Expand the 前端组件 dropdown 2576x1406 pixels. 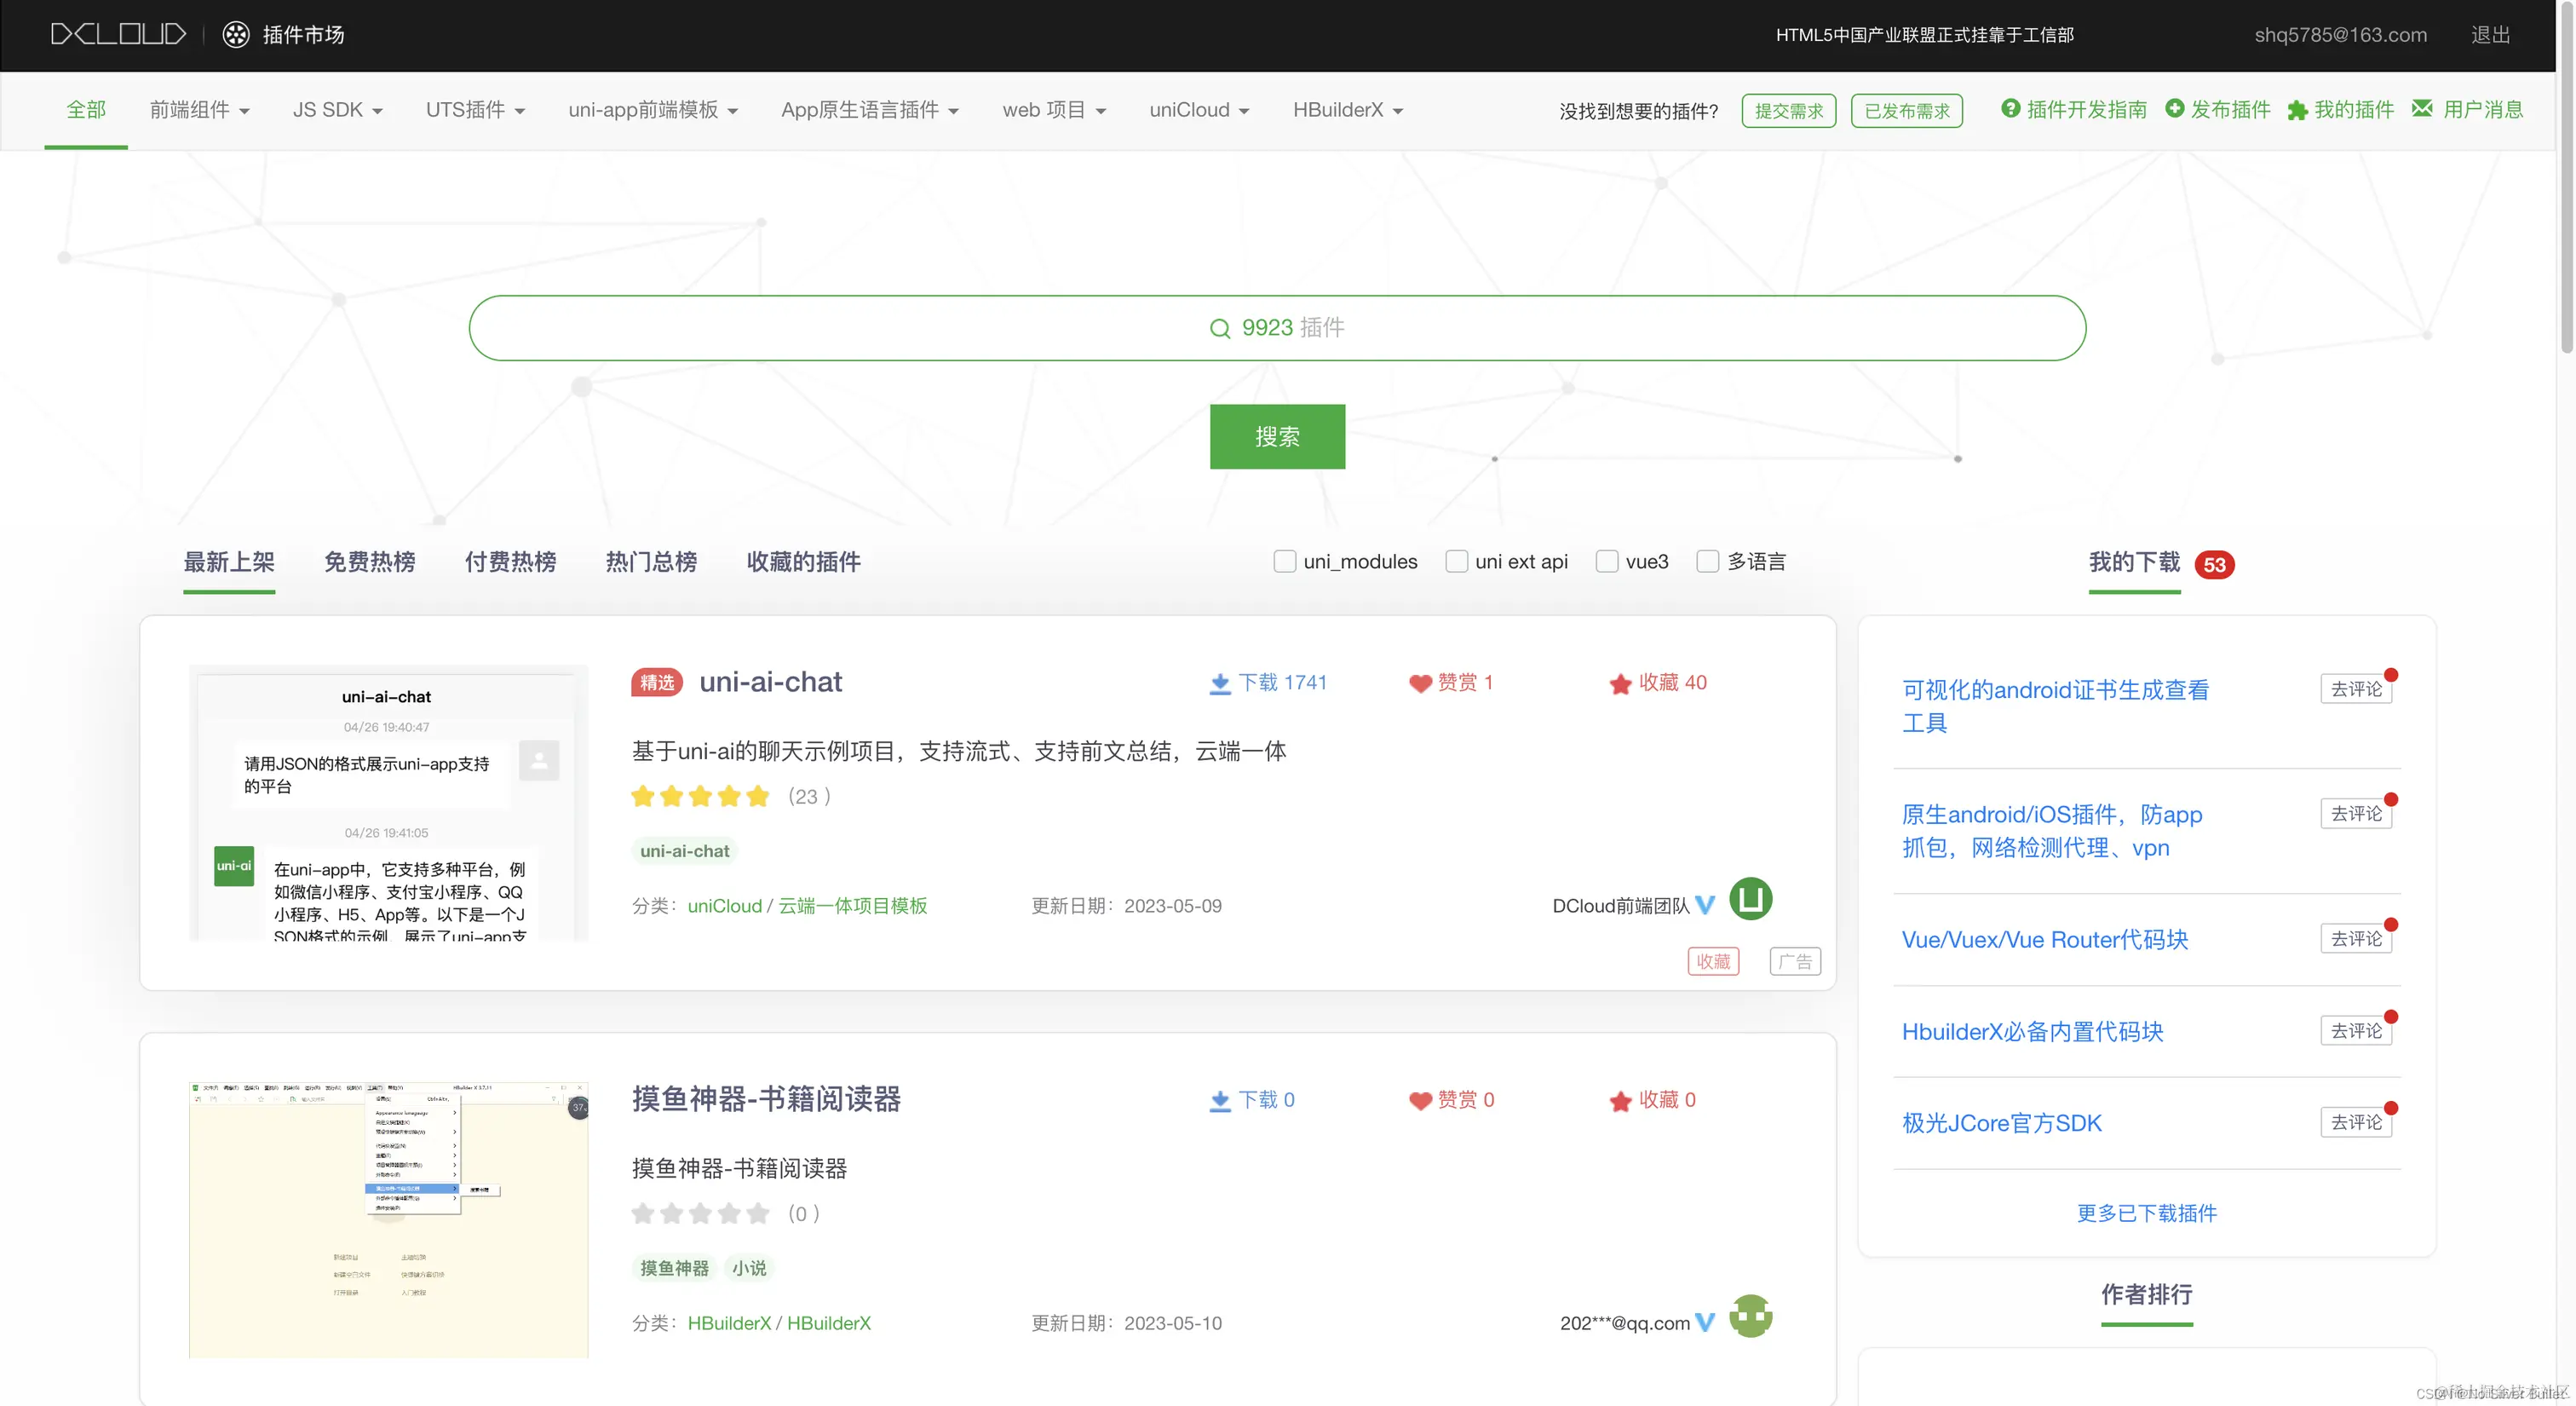click(200, 110)
